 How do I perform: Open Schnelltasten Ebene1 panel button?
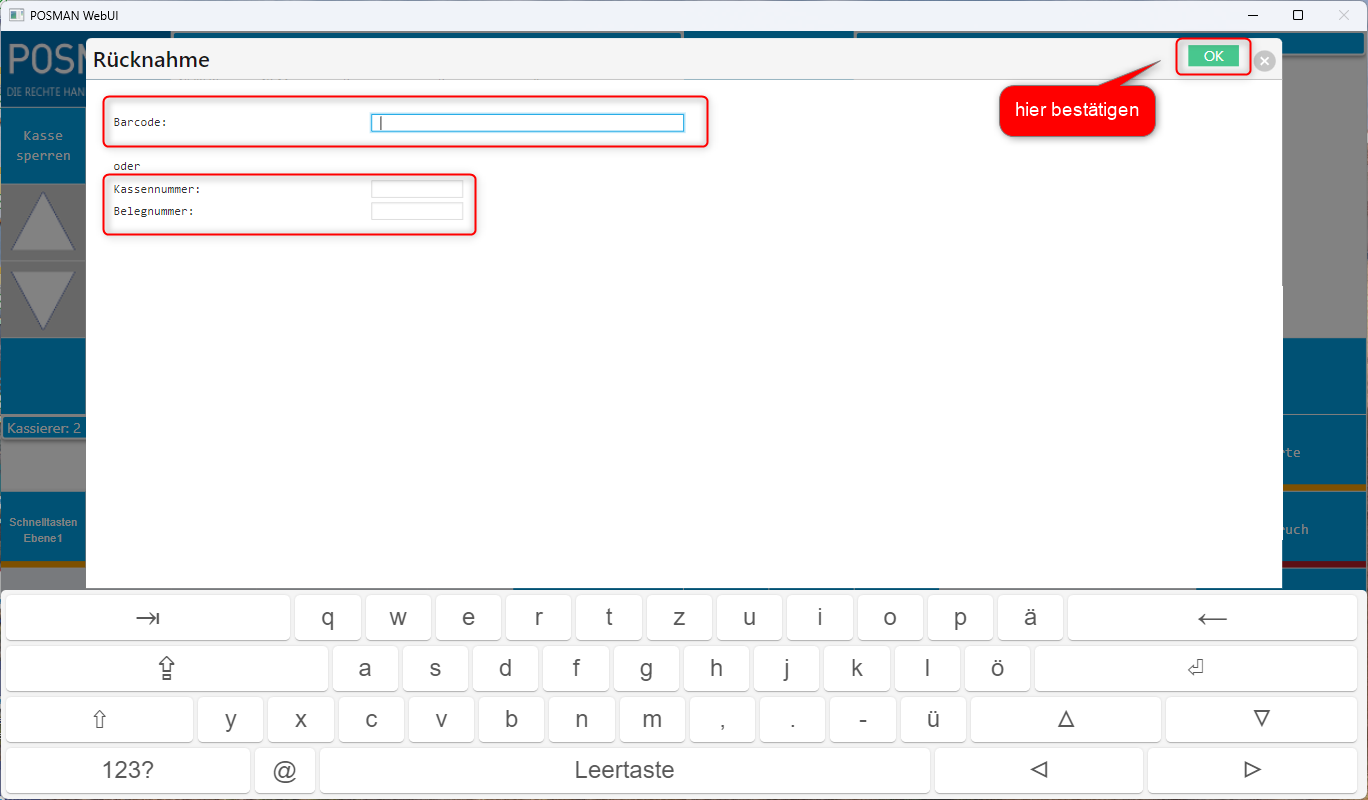43,530
